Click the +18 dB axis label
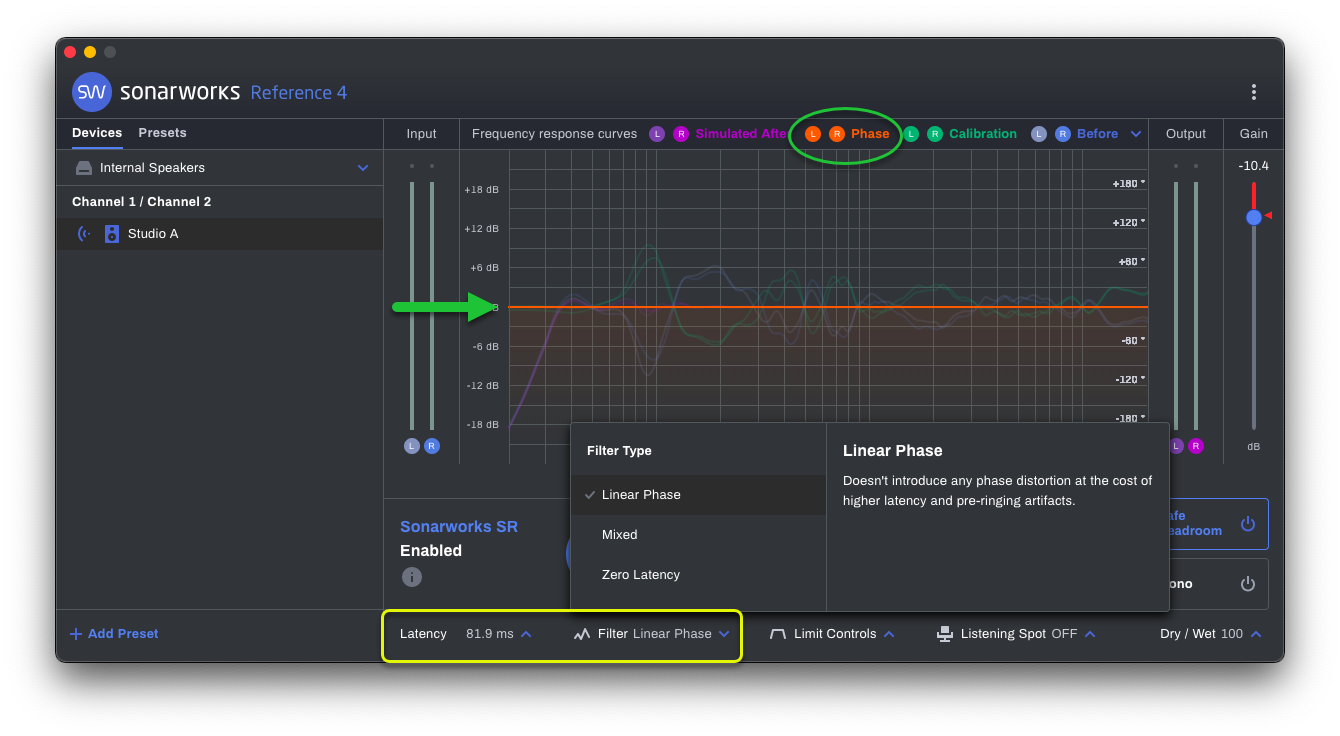The image size is (1340, 736). (x=481, y=189)
